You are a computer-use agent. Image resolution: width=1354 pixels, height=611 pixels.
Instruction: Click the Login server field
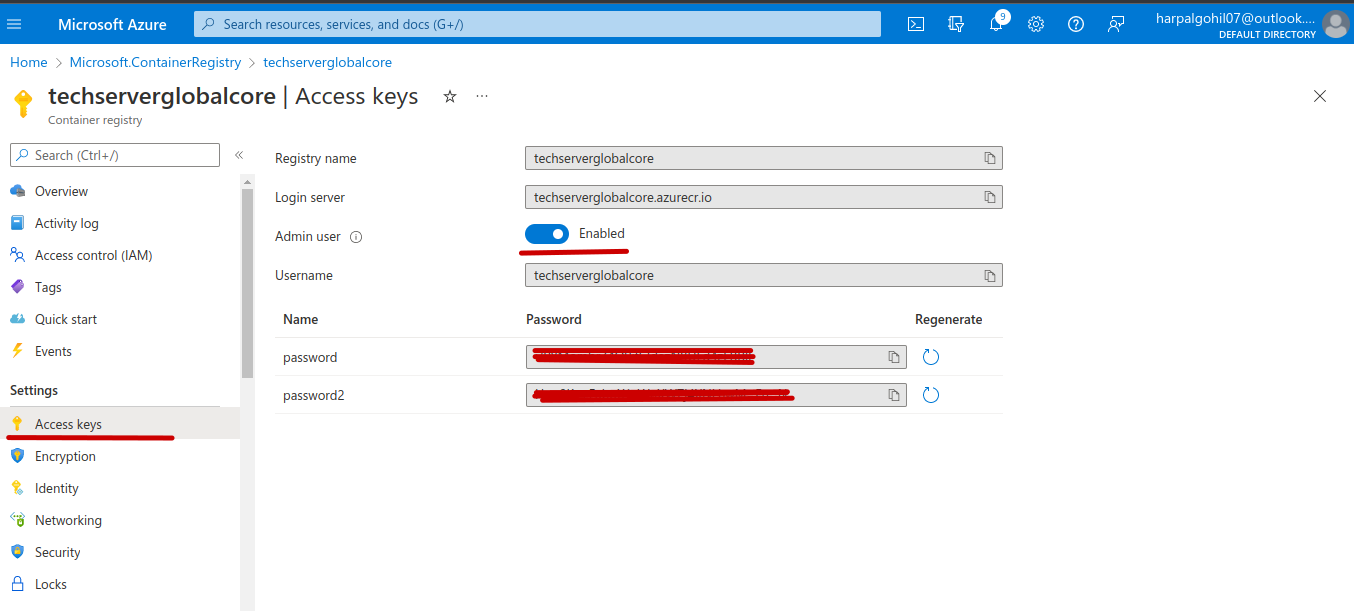pos(763,197)
